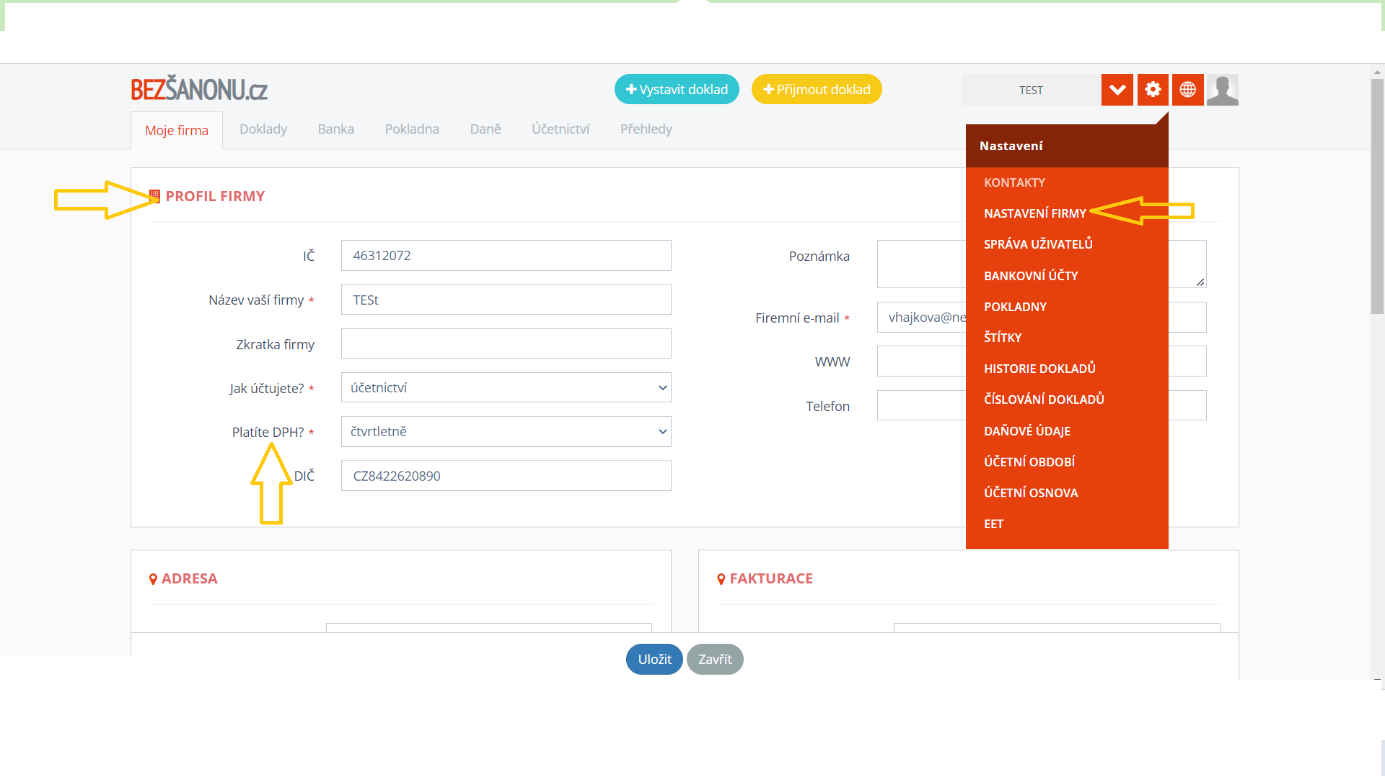This screenshot has width=1385, height=776.
Task: Click the Zkratka firmy field
Action: point(506,343)
